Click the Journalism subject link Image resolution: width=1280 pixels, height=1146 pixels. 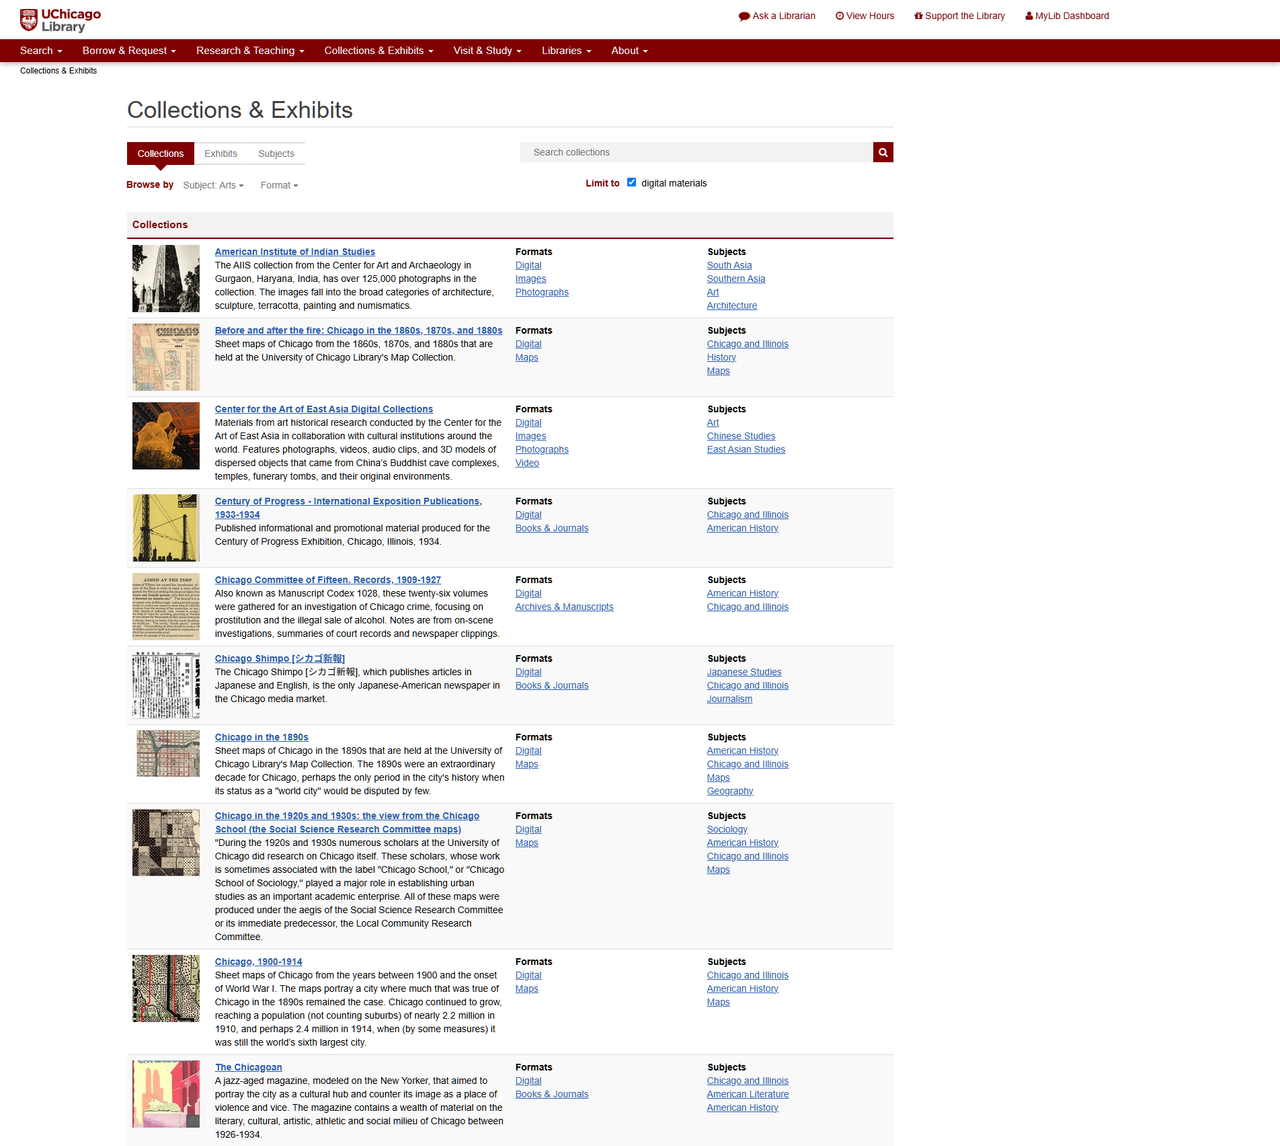(x=730, y=699)
